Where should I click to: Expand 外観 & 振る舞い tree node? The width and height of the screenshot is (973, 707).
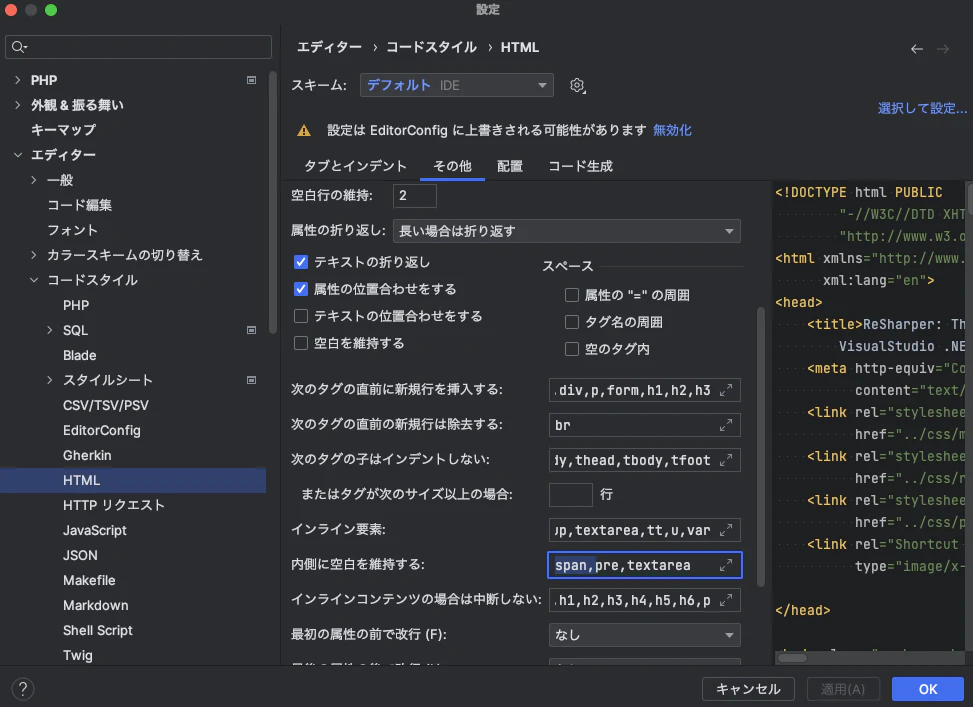17,105
